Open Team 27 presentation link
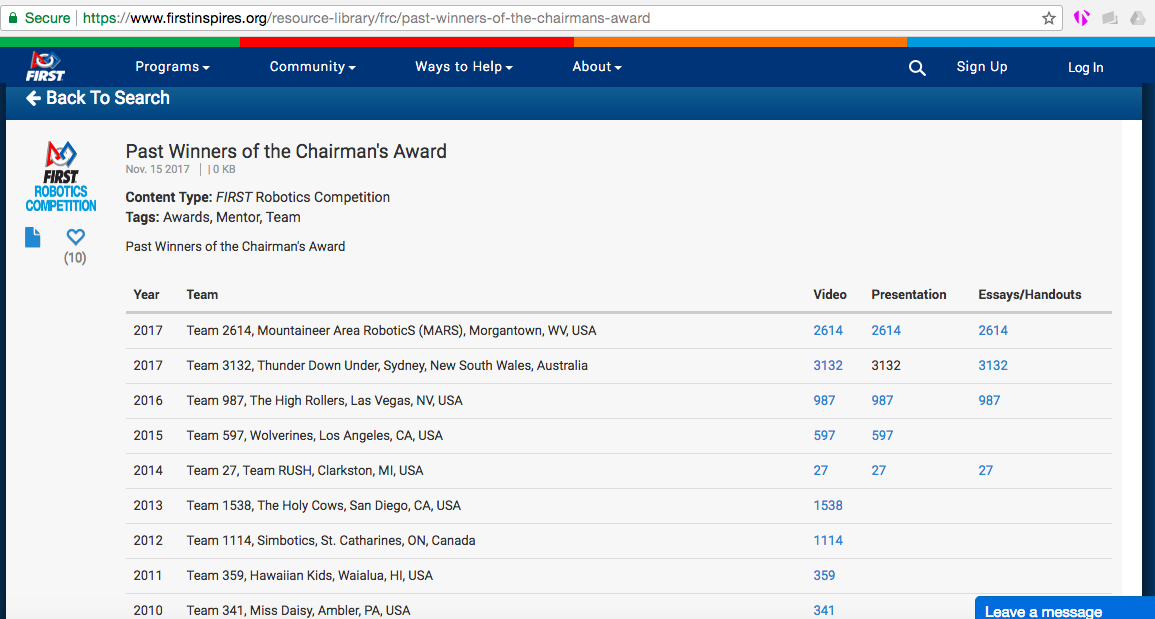The width and height of the screenshot is (1155, 619). pyautogui.click(x=879, y=470)
